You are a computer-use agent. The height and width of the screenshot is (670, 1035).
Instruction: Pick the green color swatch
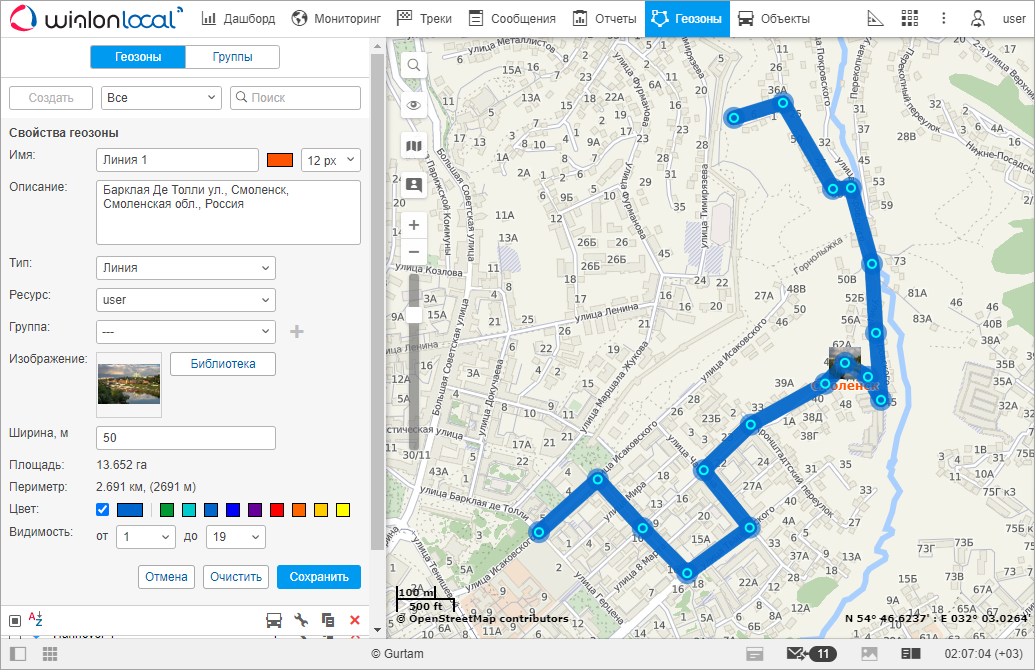(167, 510)
